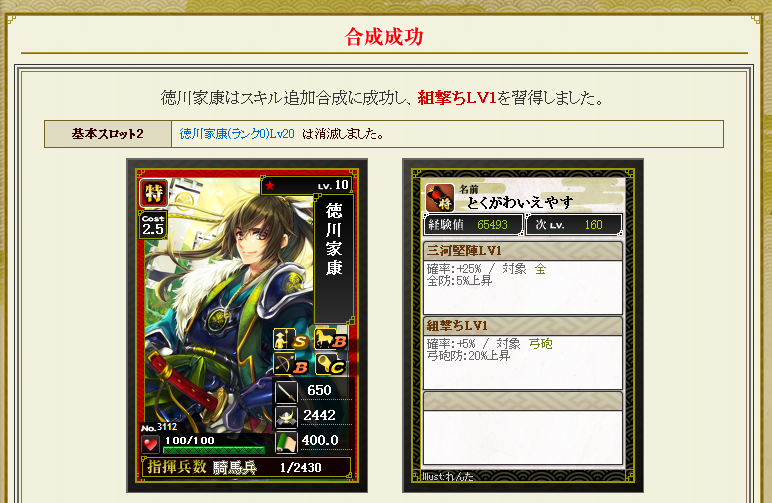Viewport: 772px width, 503px height.
Task: Click the green 100/100 HP bar
Action: click(x=214, y=450)
